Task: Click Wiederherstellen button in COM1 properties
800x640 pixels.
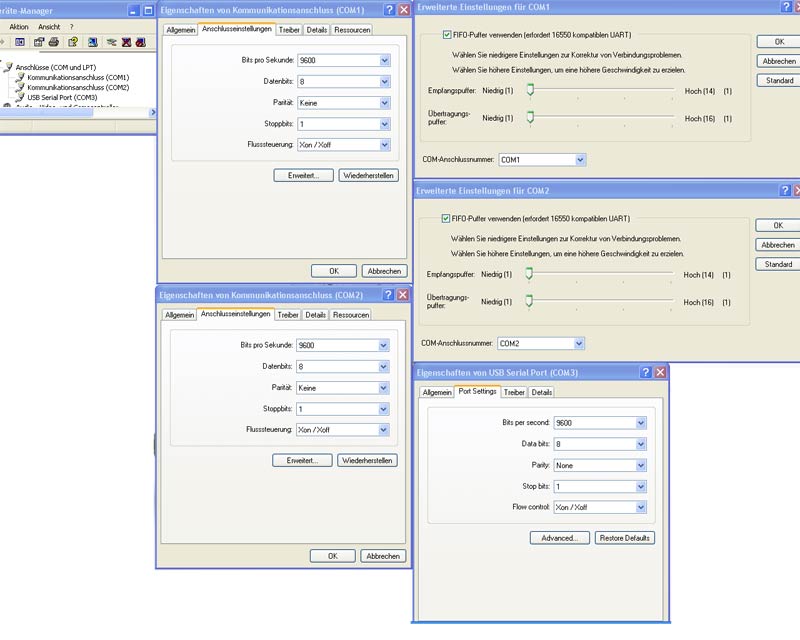Action: click(x=368, y=176)
